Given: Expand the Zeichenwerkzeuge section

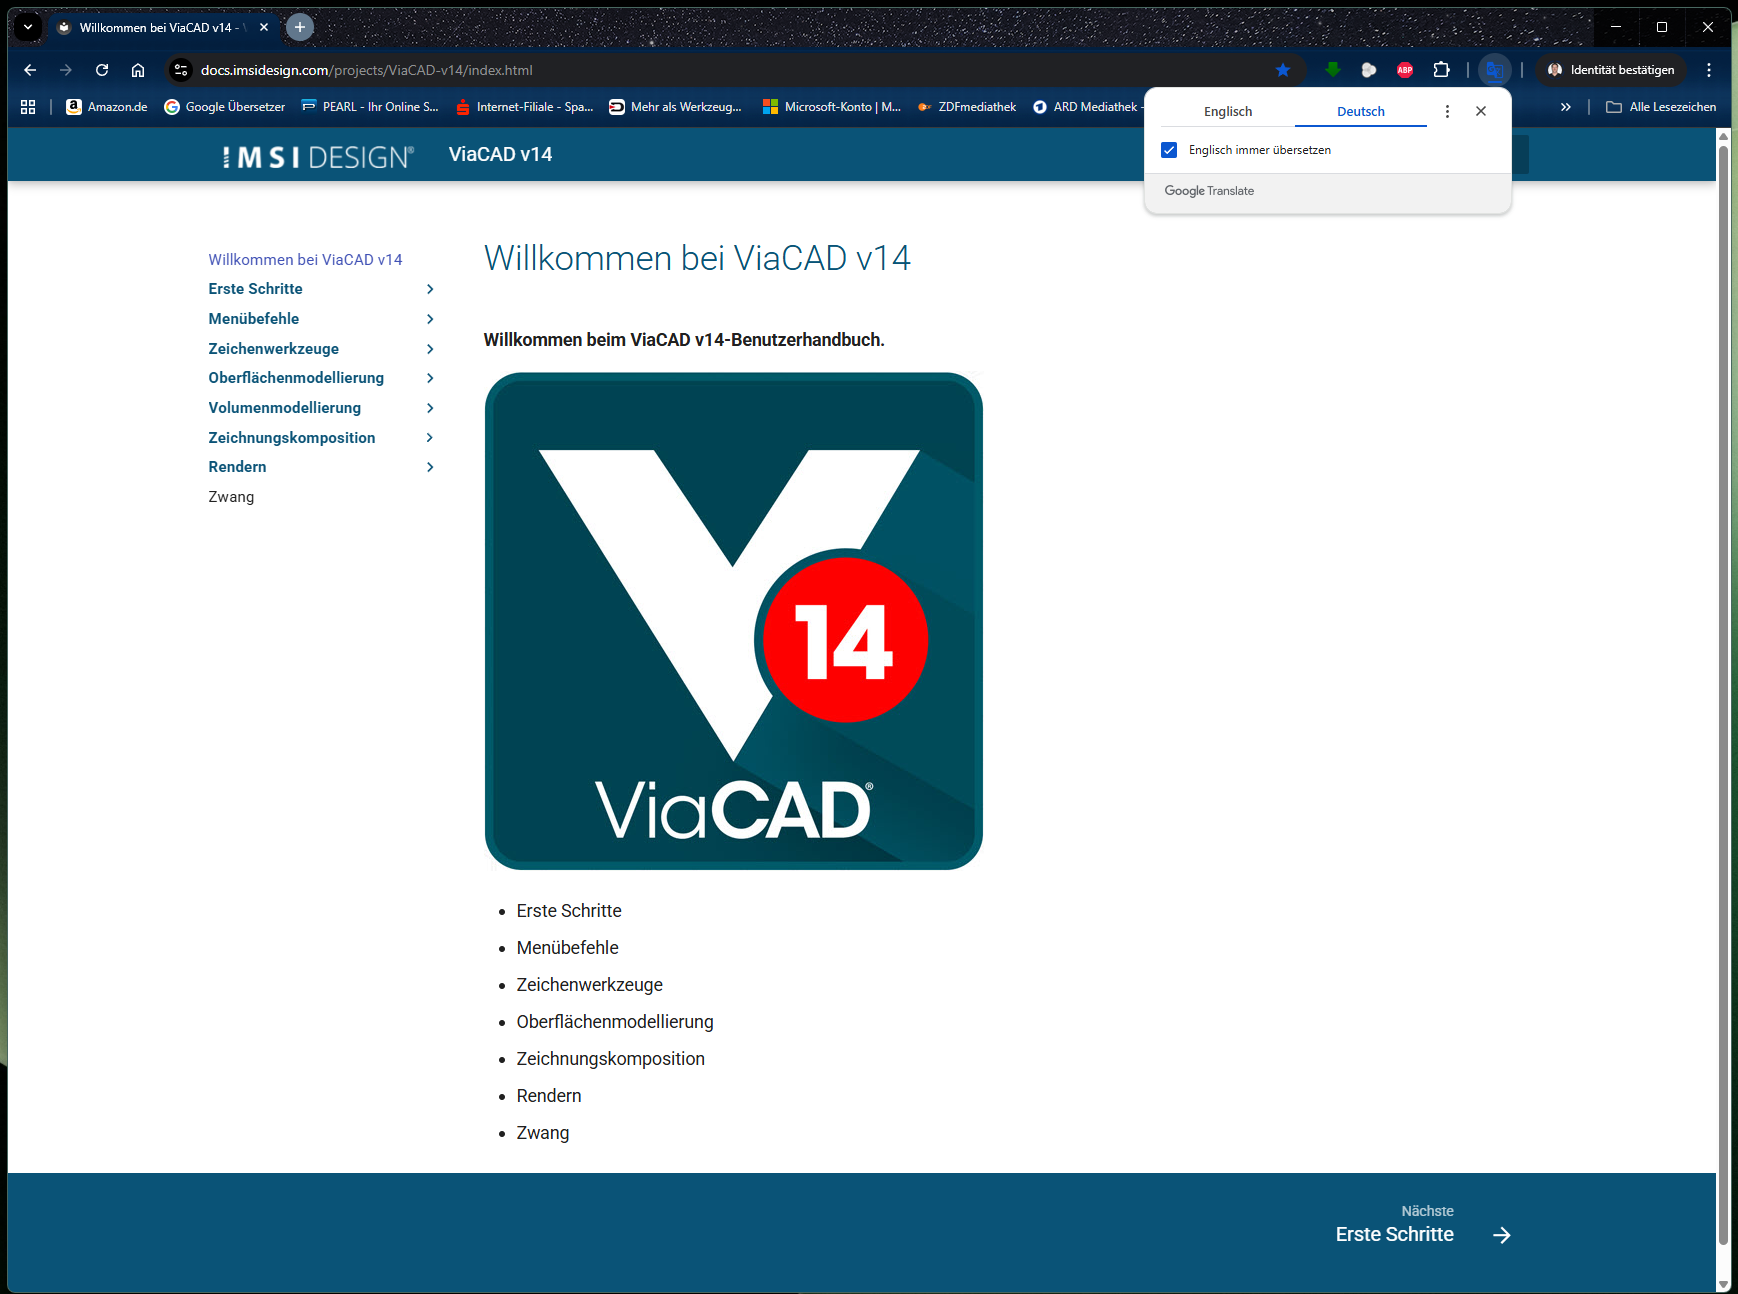Looking at the screenshot, I should [x=430, y=349].
